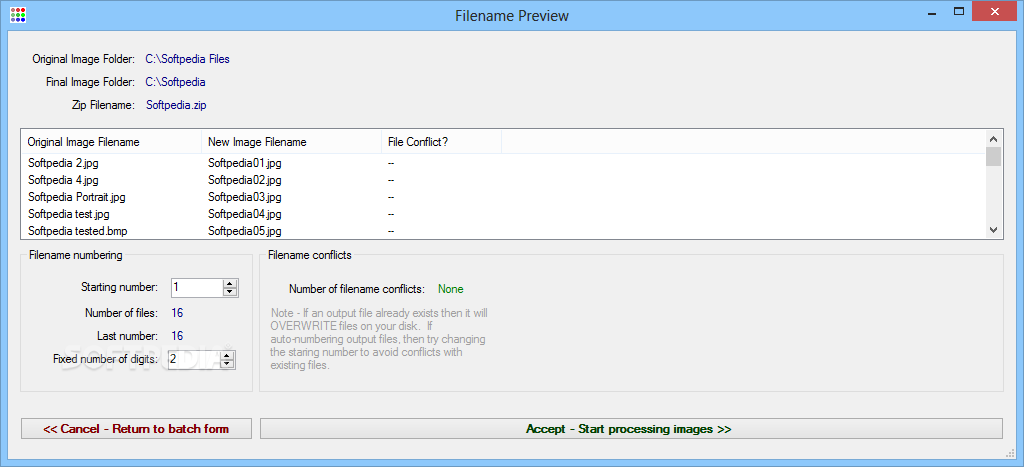Click the list scrollbar thumb
The height and width of the screenshot is (467, 1024).
993,157
